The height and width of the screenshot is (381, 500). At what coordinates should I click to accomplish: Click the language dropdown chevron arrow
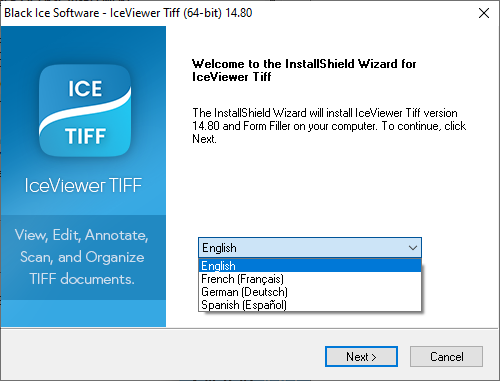point(413,248)
